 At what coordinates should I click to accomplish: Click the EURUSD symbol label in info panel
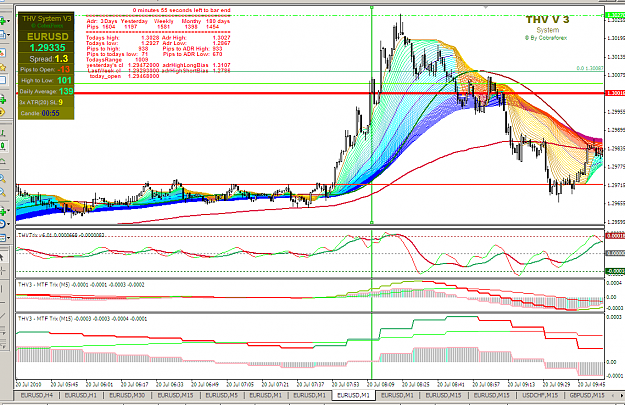tap(47, 36)
